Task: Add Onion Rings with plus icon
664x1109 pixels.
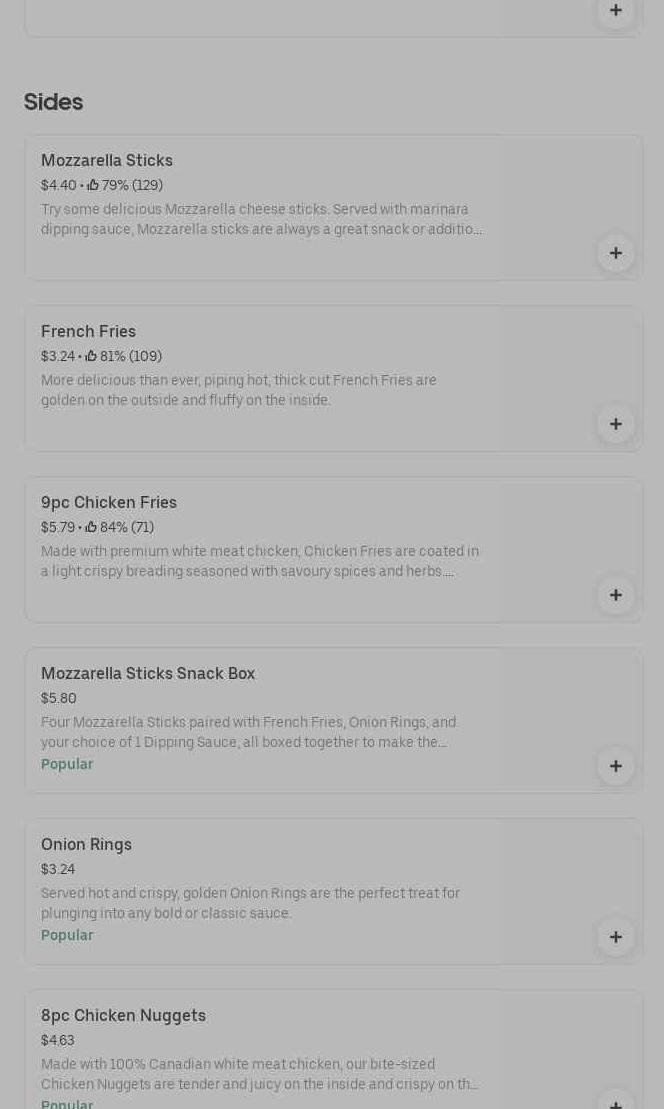Action: coord(616,937)
